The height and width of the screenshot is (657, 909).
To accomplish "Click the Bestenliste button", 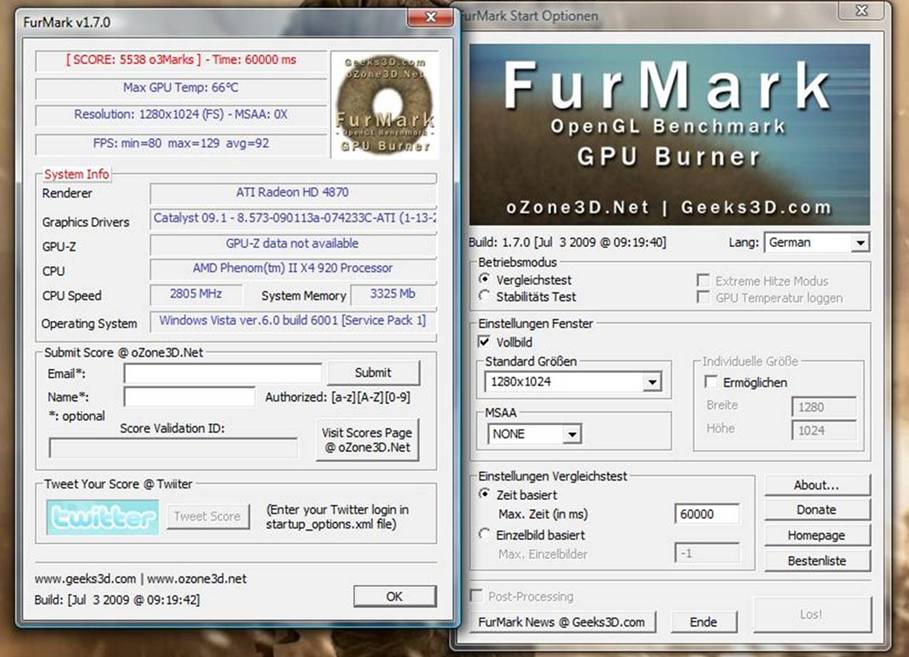I will [x=817, y=561].
